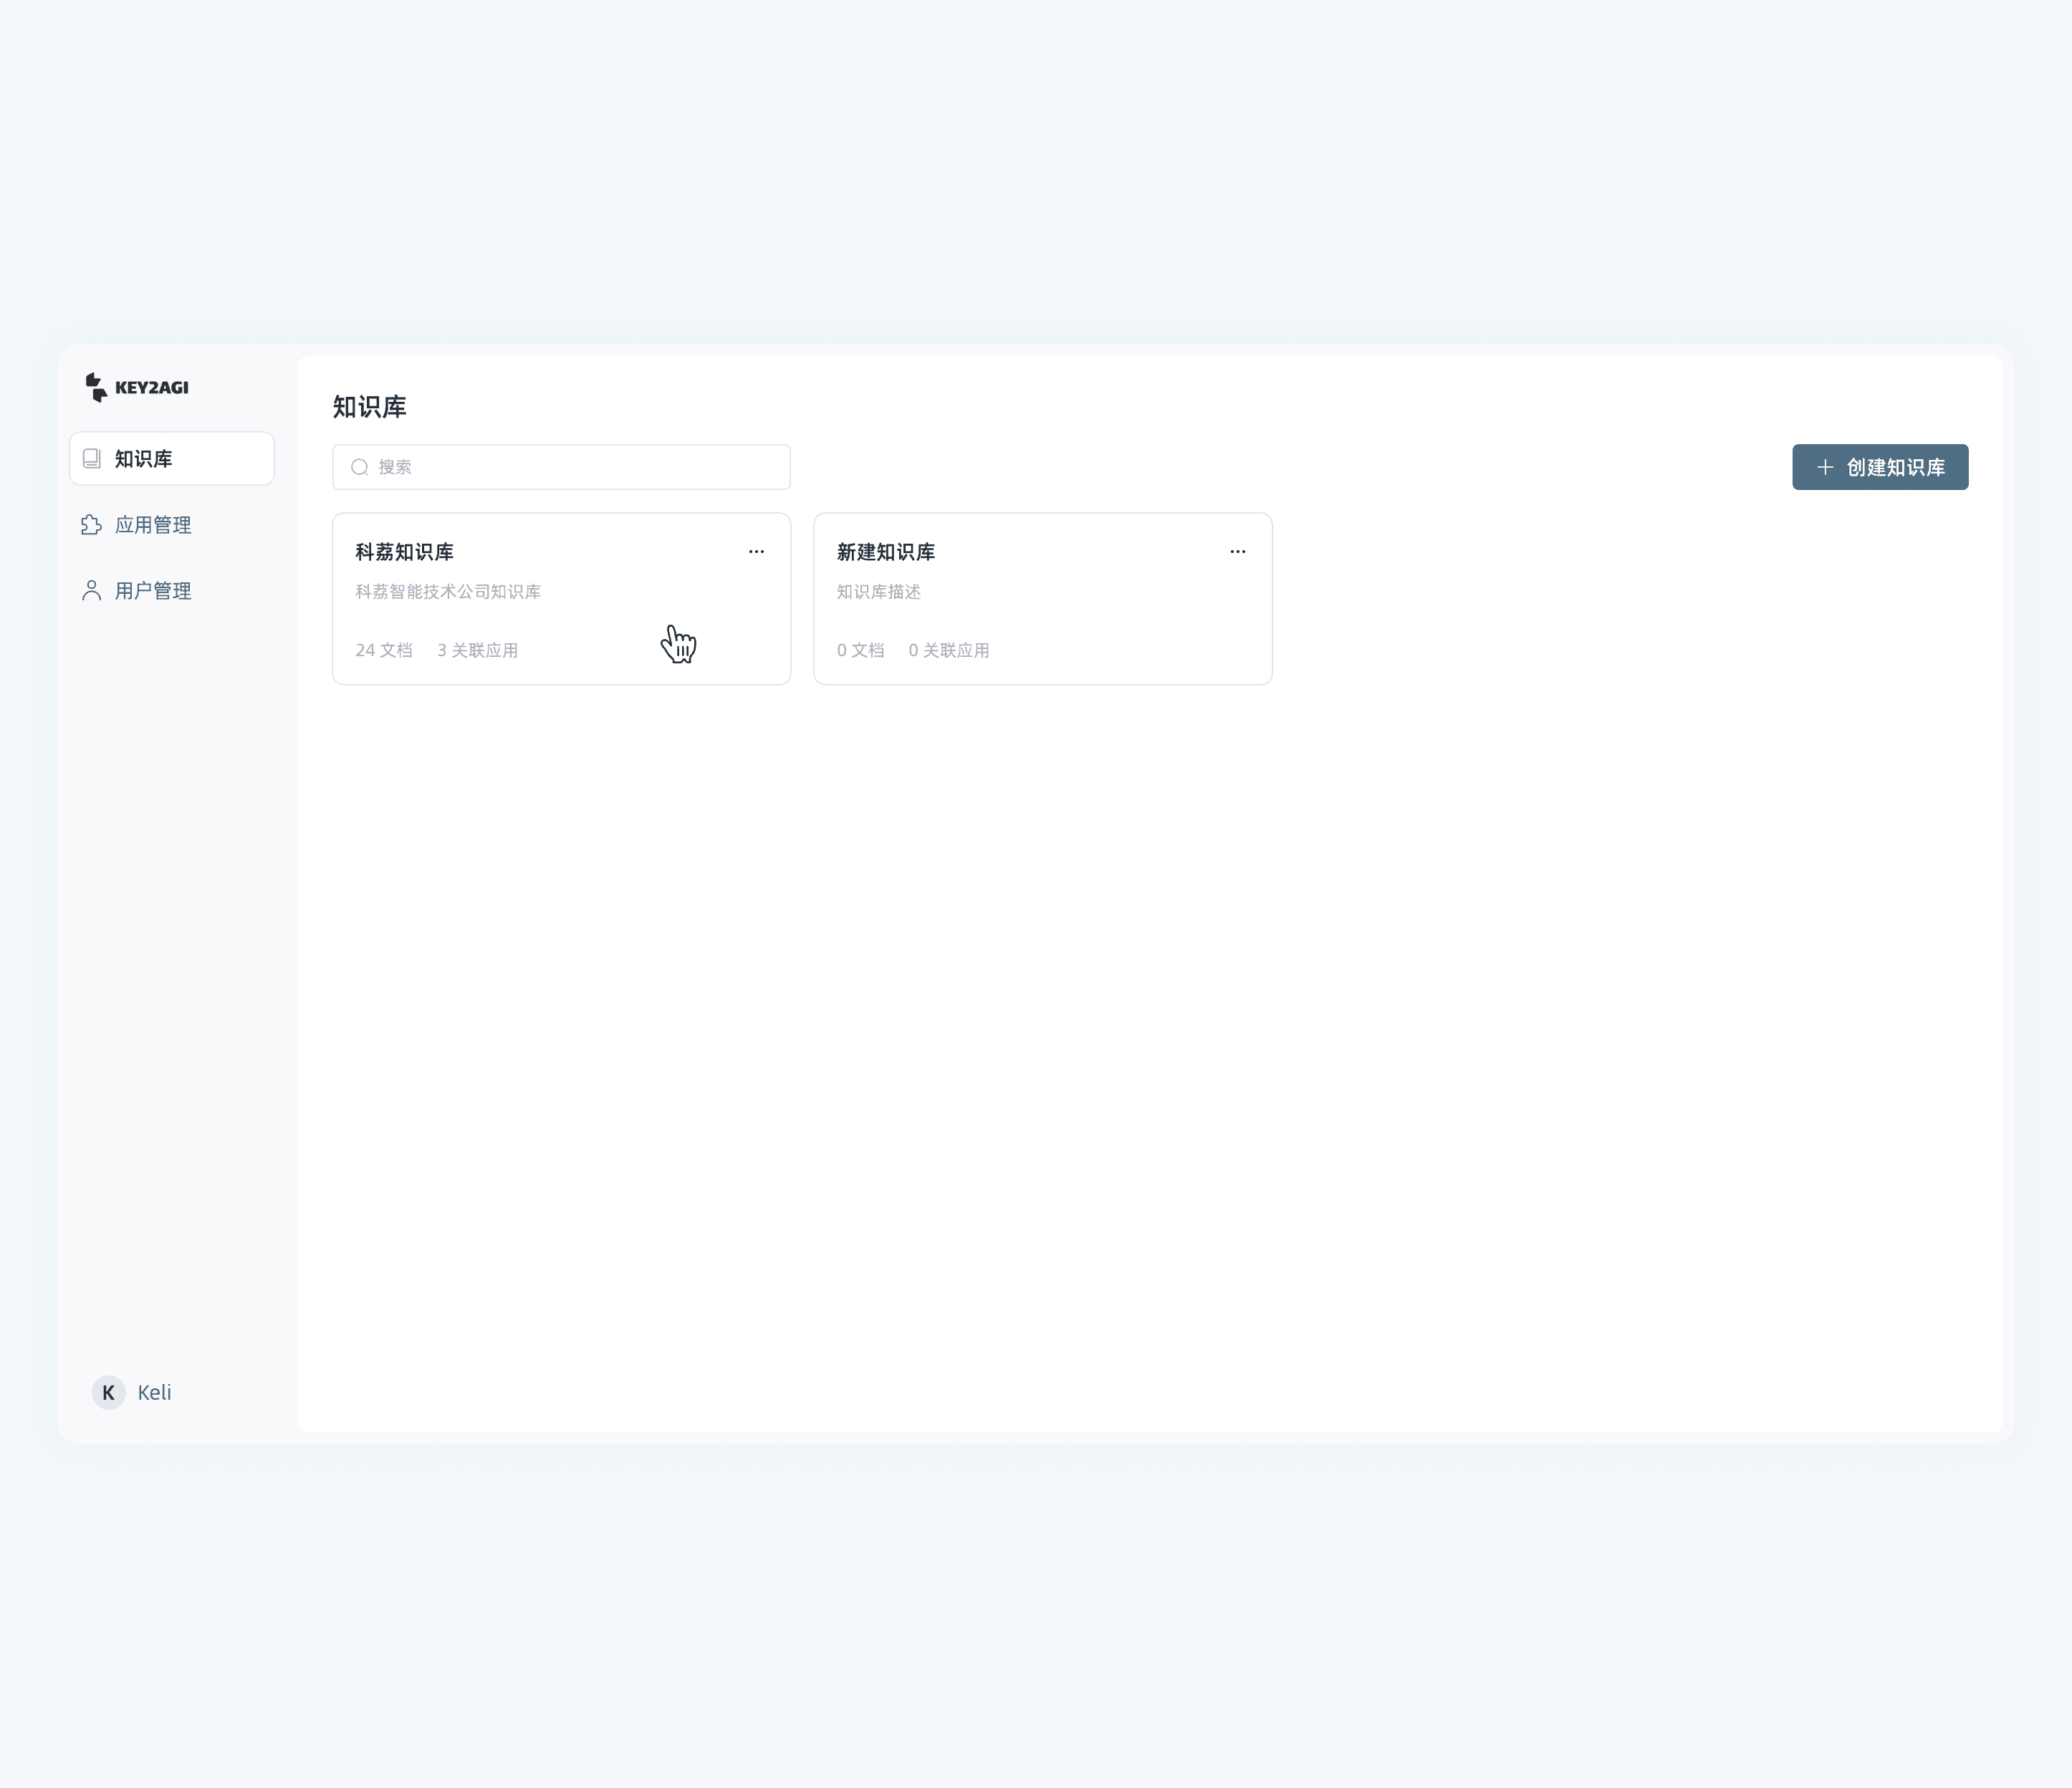Click the 3 关联应用 label
Image resolution: width=2072 pixels, height=1788 pixels.
tap(477, 650)
